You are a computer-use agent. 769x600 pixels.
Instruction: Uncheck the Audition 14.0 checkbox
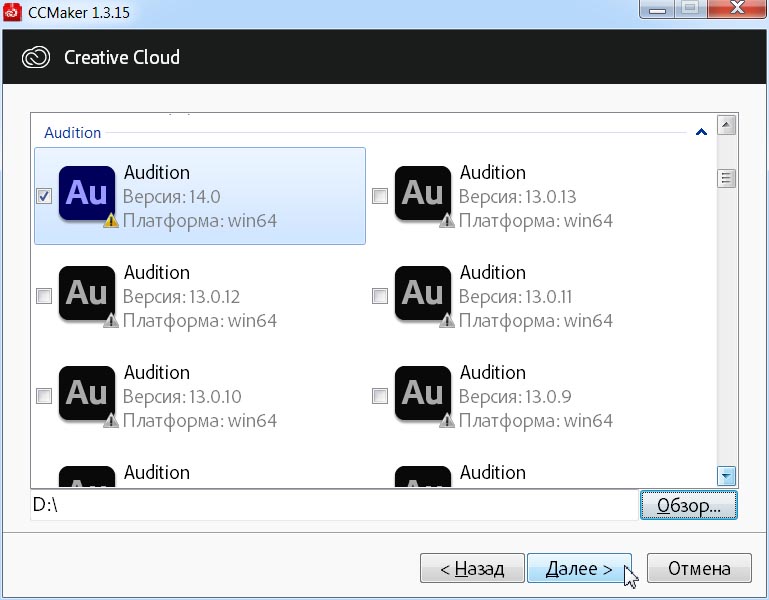click(44, 196)
